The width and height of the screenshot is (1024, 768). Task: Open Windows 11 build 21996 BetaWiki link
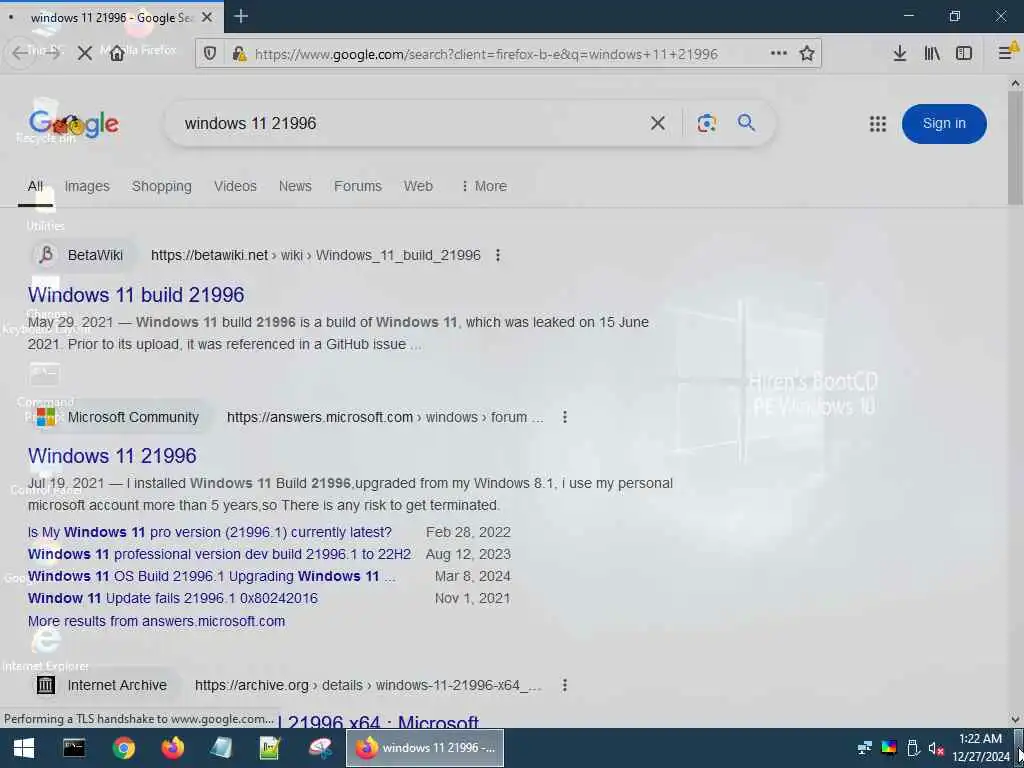[136, 295]
